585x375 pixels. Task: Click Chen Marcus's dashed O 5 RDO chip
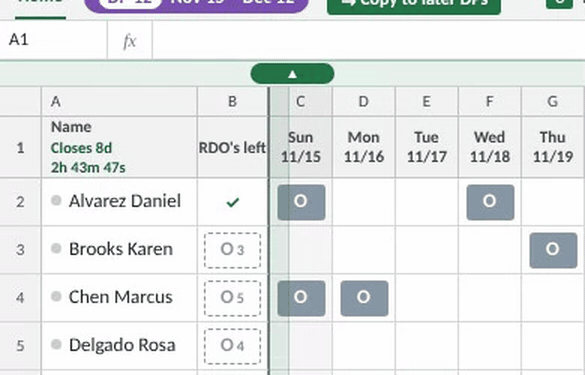(x=232, y=298)
